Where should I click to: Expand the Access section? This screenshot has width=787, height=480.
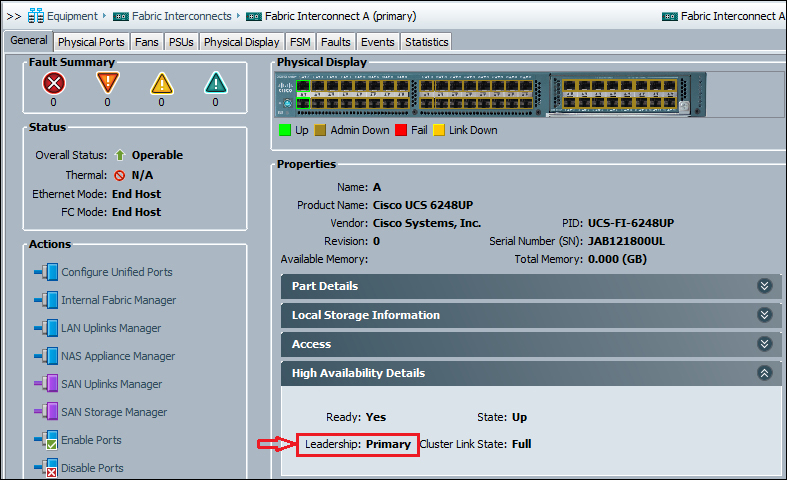[764, 344]
